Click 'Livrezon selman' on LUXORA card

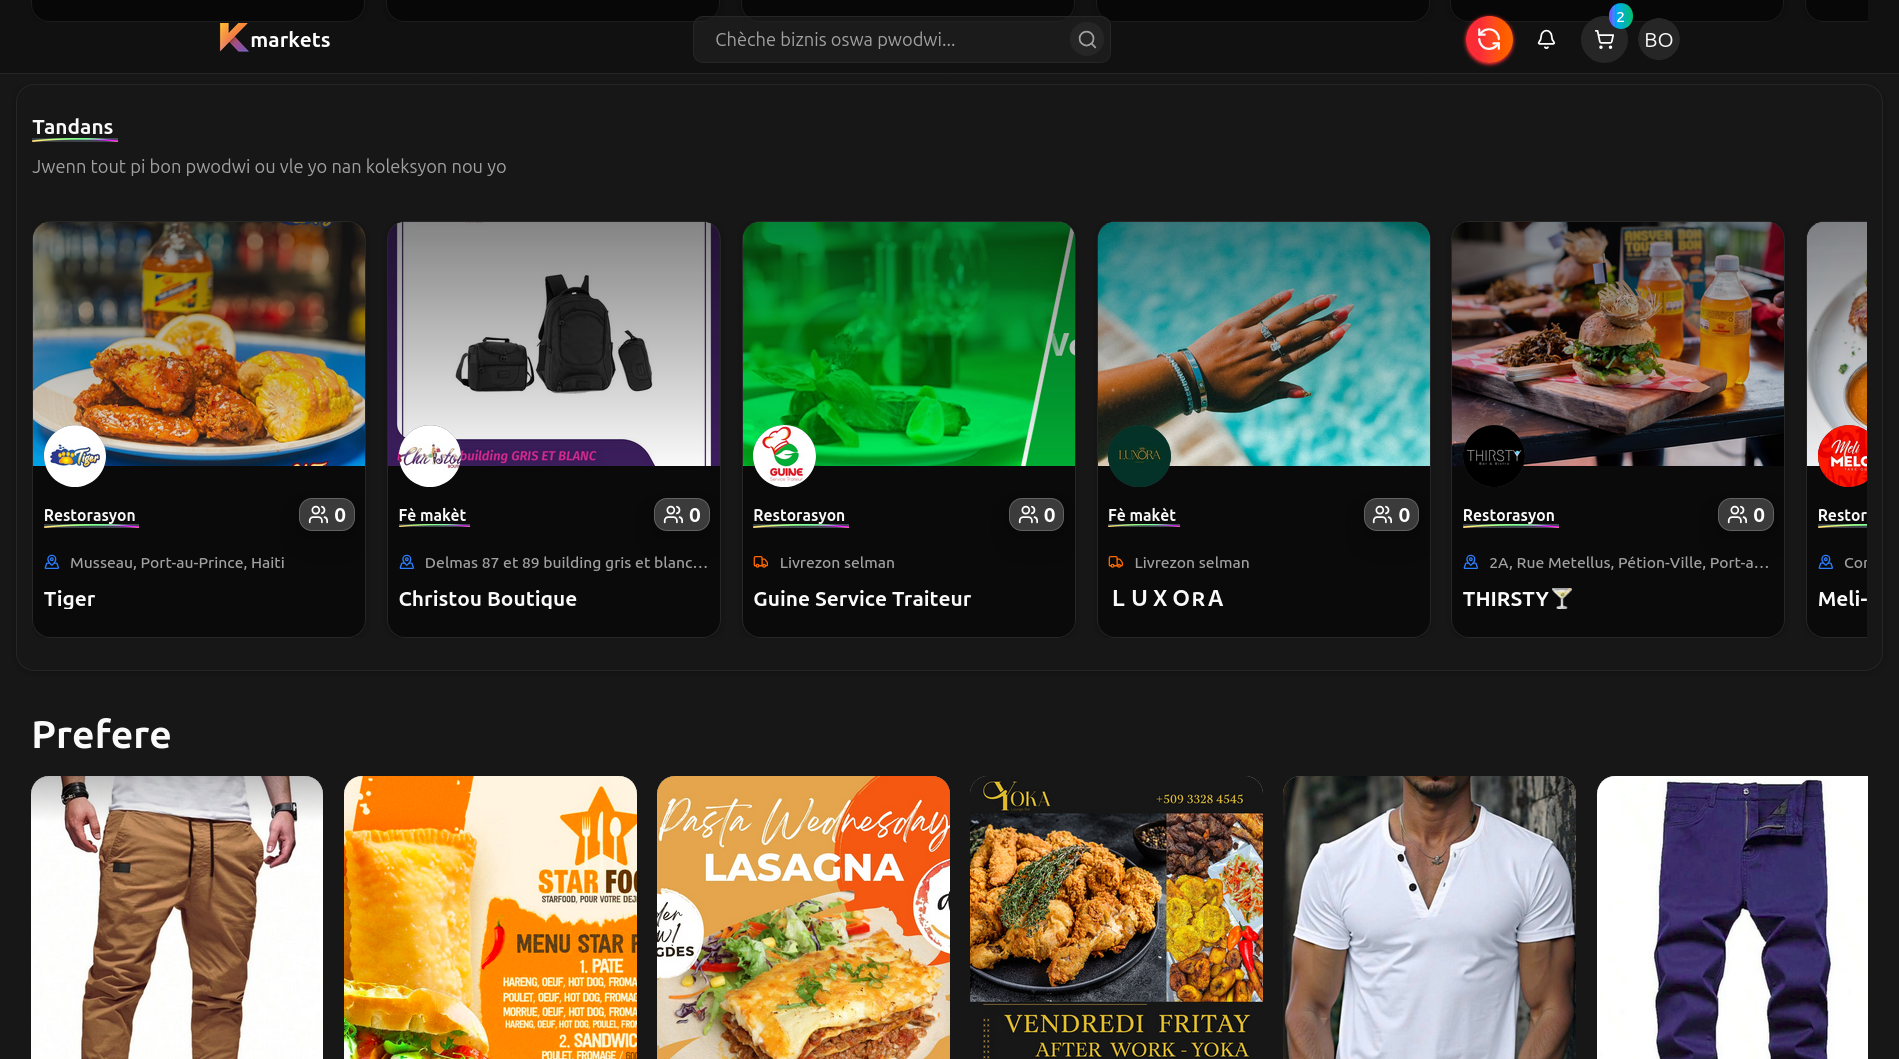(1192, 563)
